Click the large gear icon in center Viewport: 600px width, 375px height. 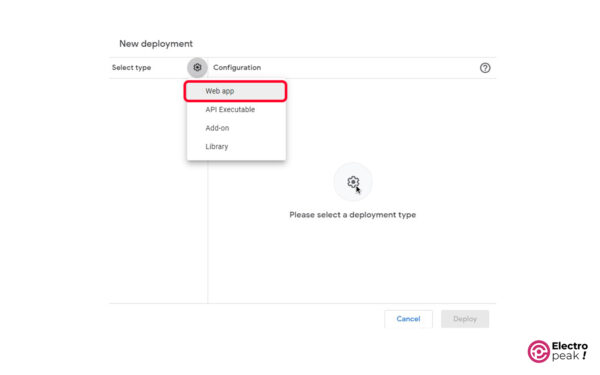(x=353, y=182)
